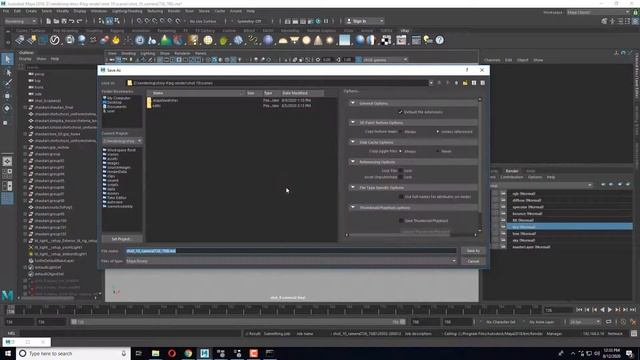Collapse the Thumbnail/Playblast options section
Screen dimensions: 640x360
[x=353, y=207]
